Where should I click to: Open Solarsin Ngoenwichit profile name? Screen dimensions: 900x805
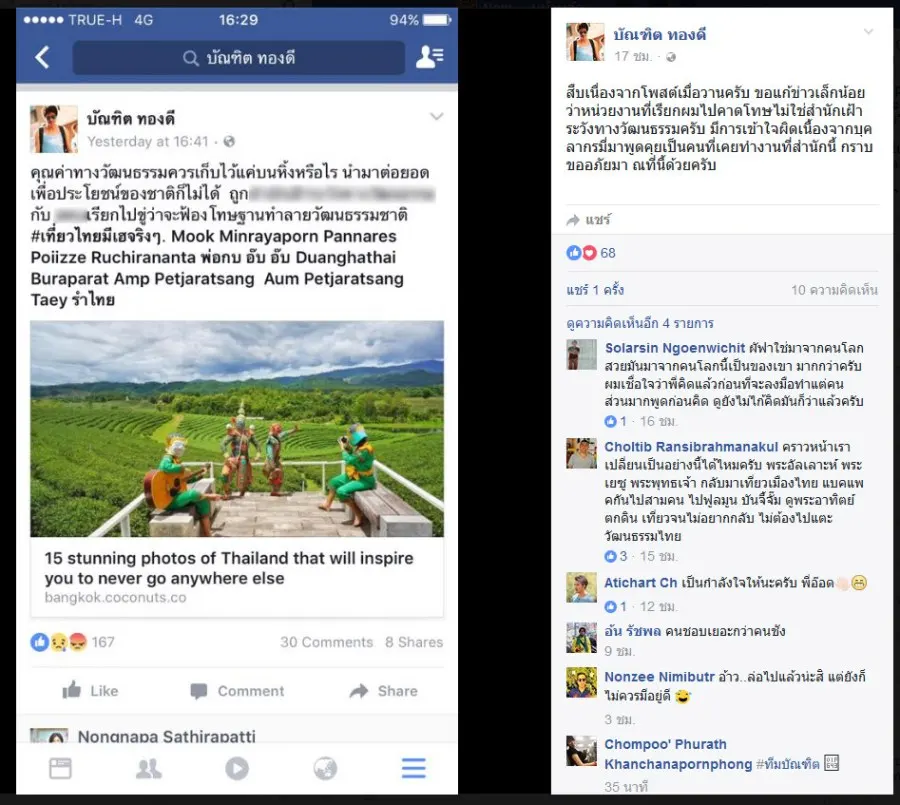[674, 348]
